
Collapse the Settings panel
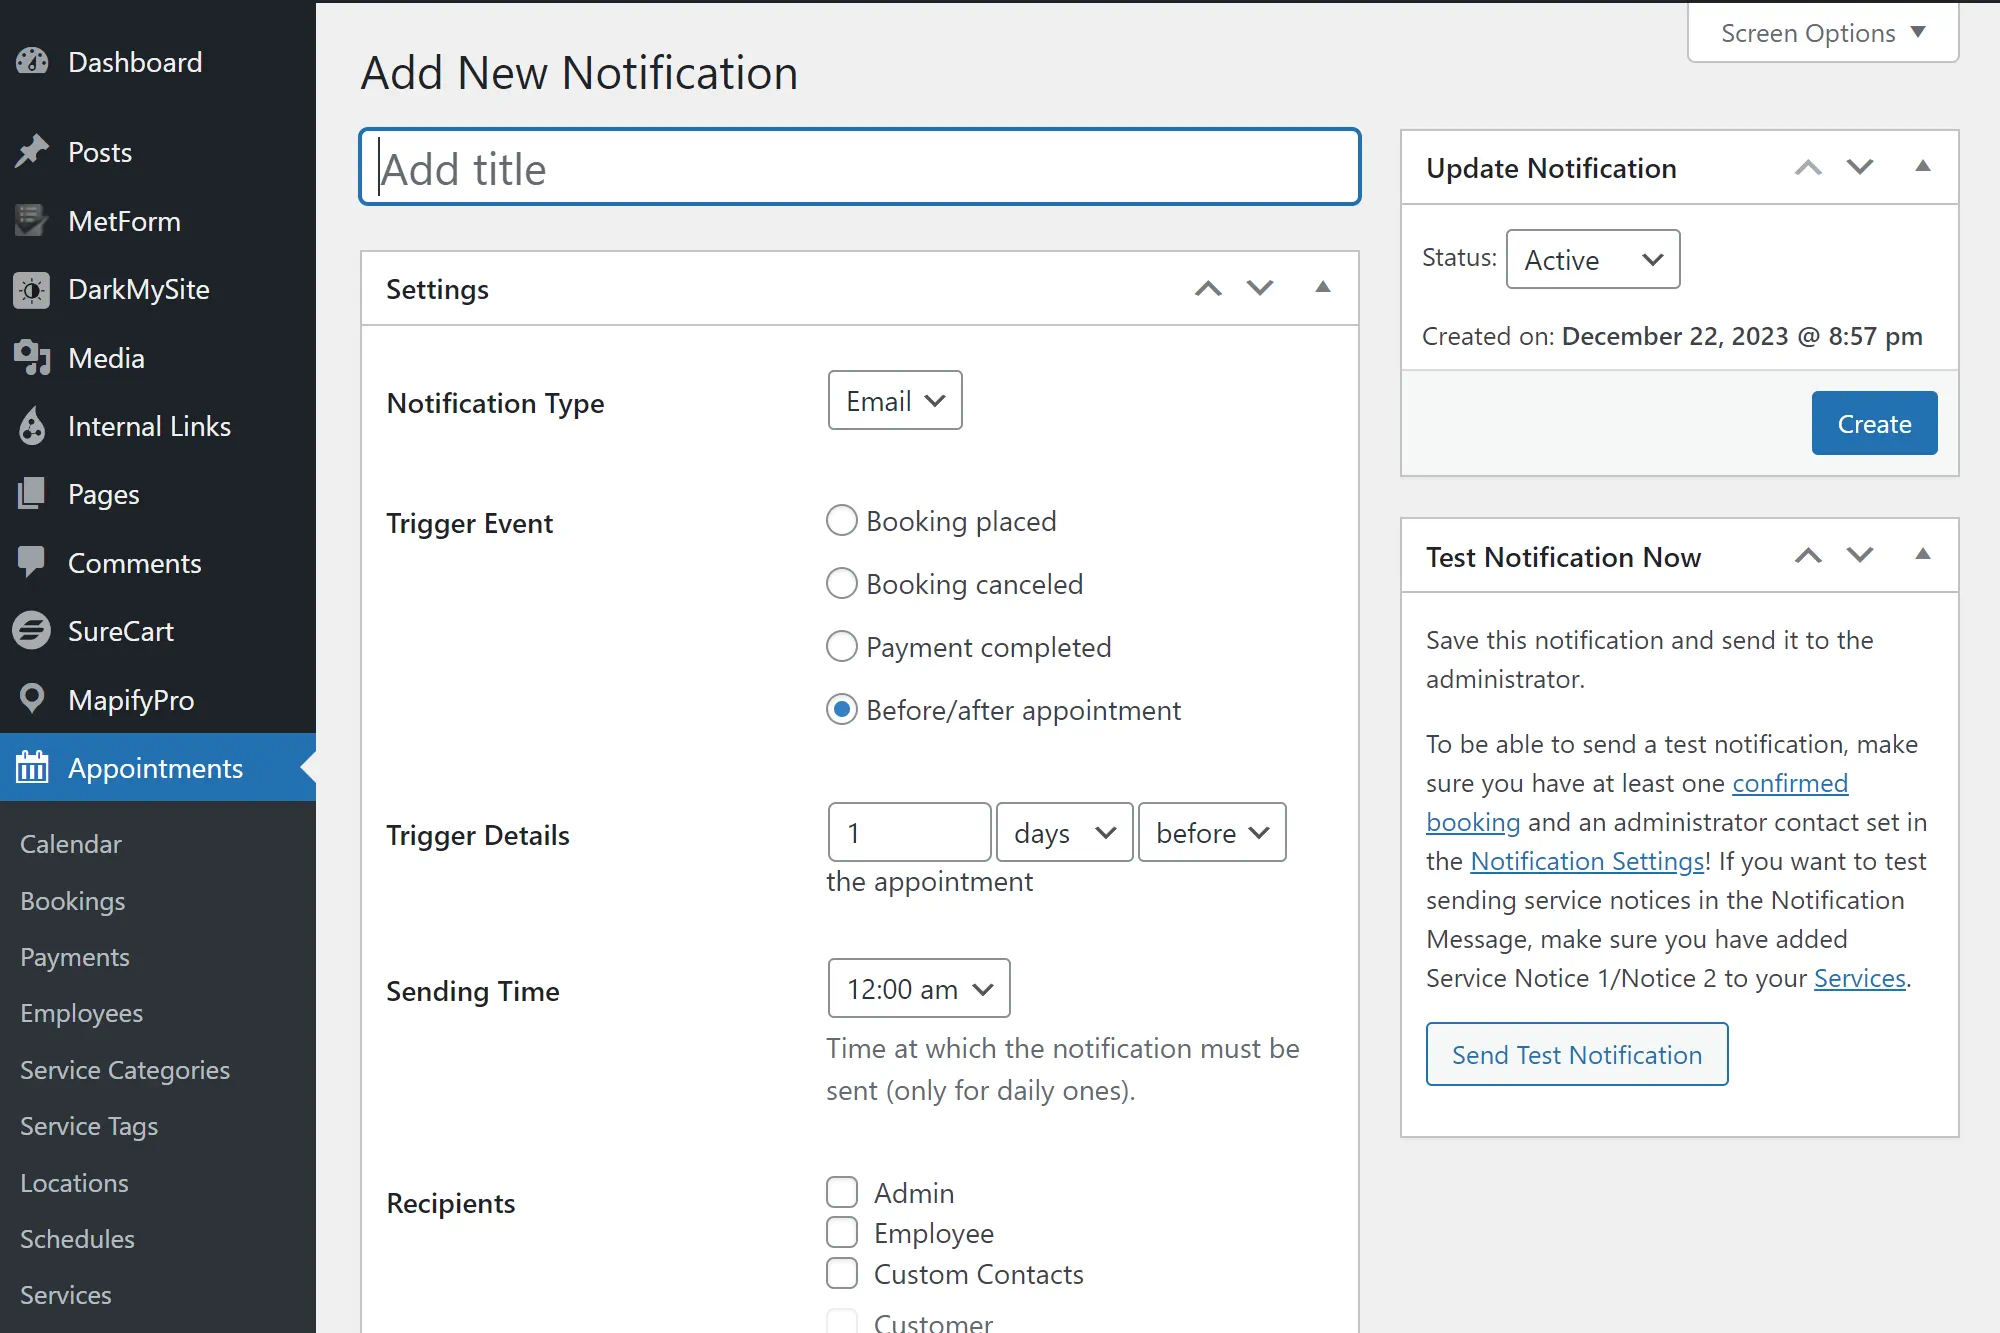click(x=1322, y=288)
